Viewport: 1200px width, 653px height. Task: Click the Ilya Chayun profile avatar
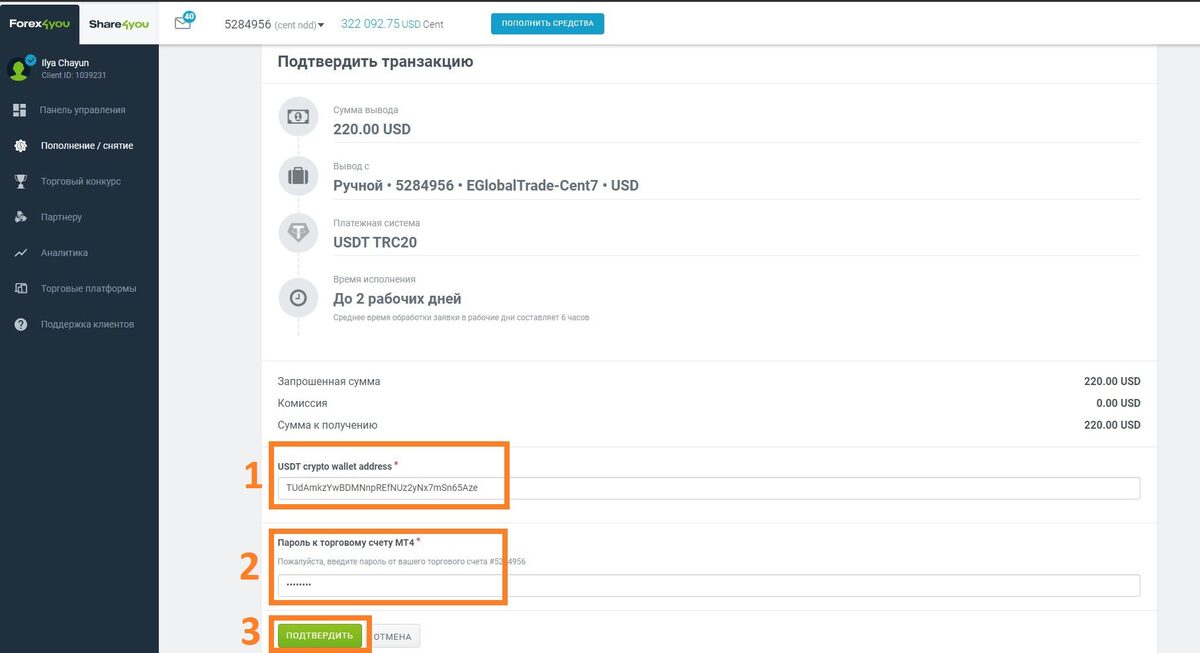(x=19, y=68)
